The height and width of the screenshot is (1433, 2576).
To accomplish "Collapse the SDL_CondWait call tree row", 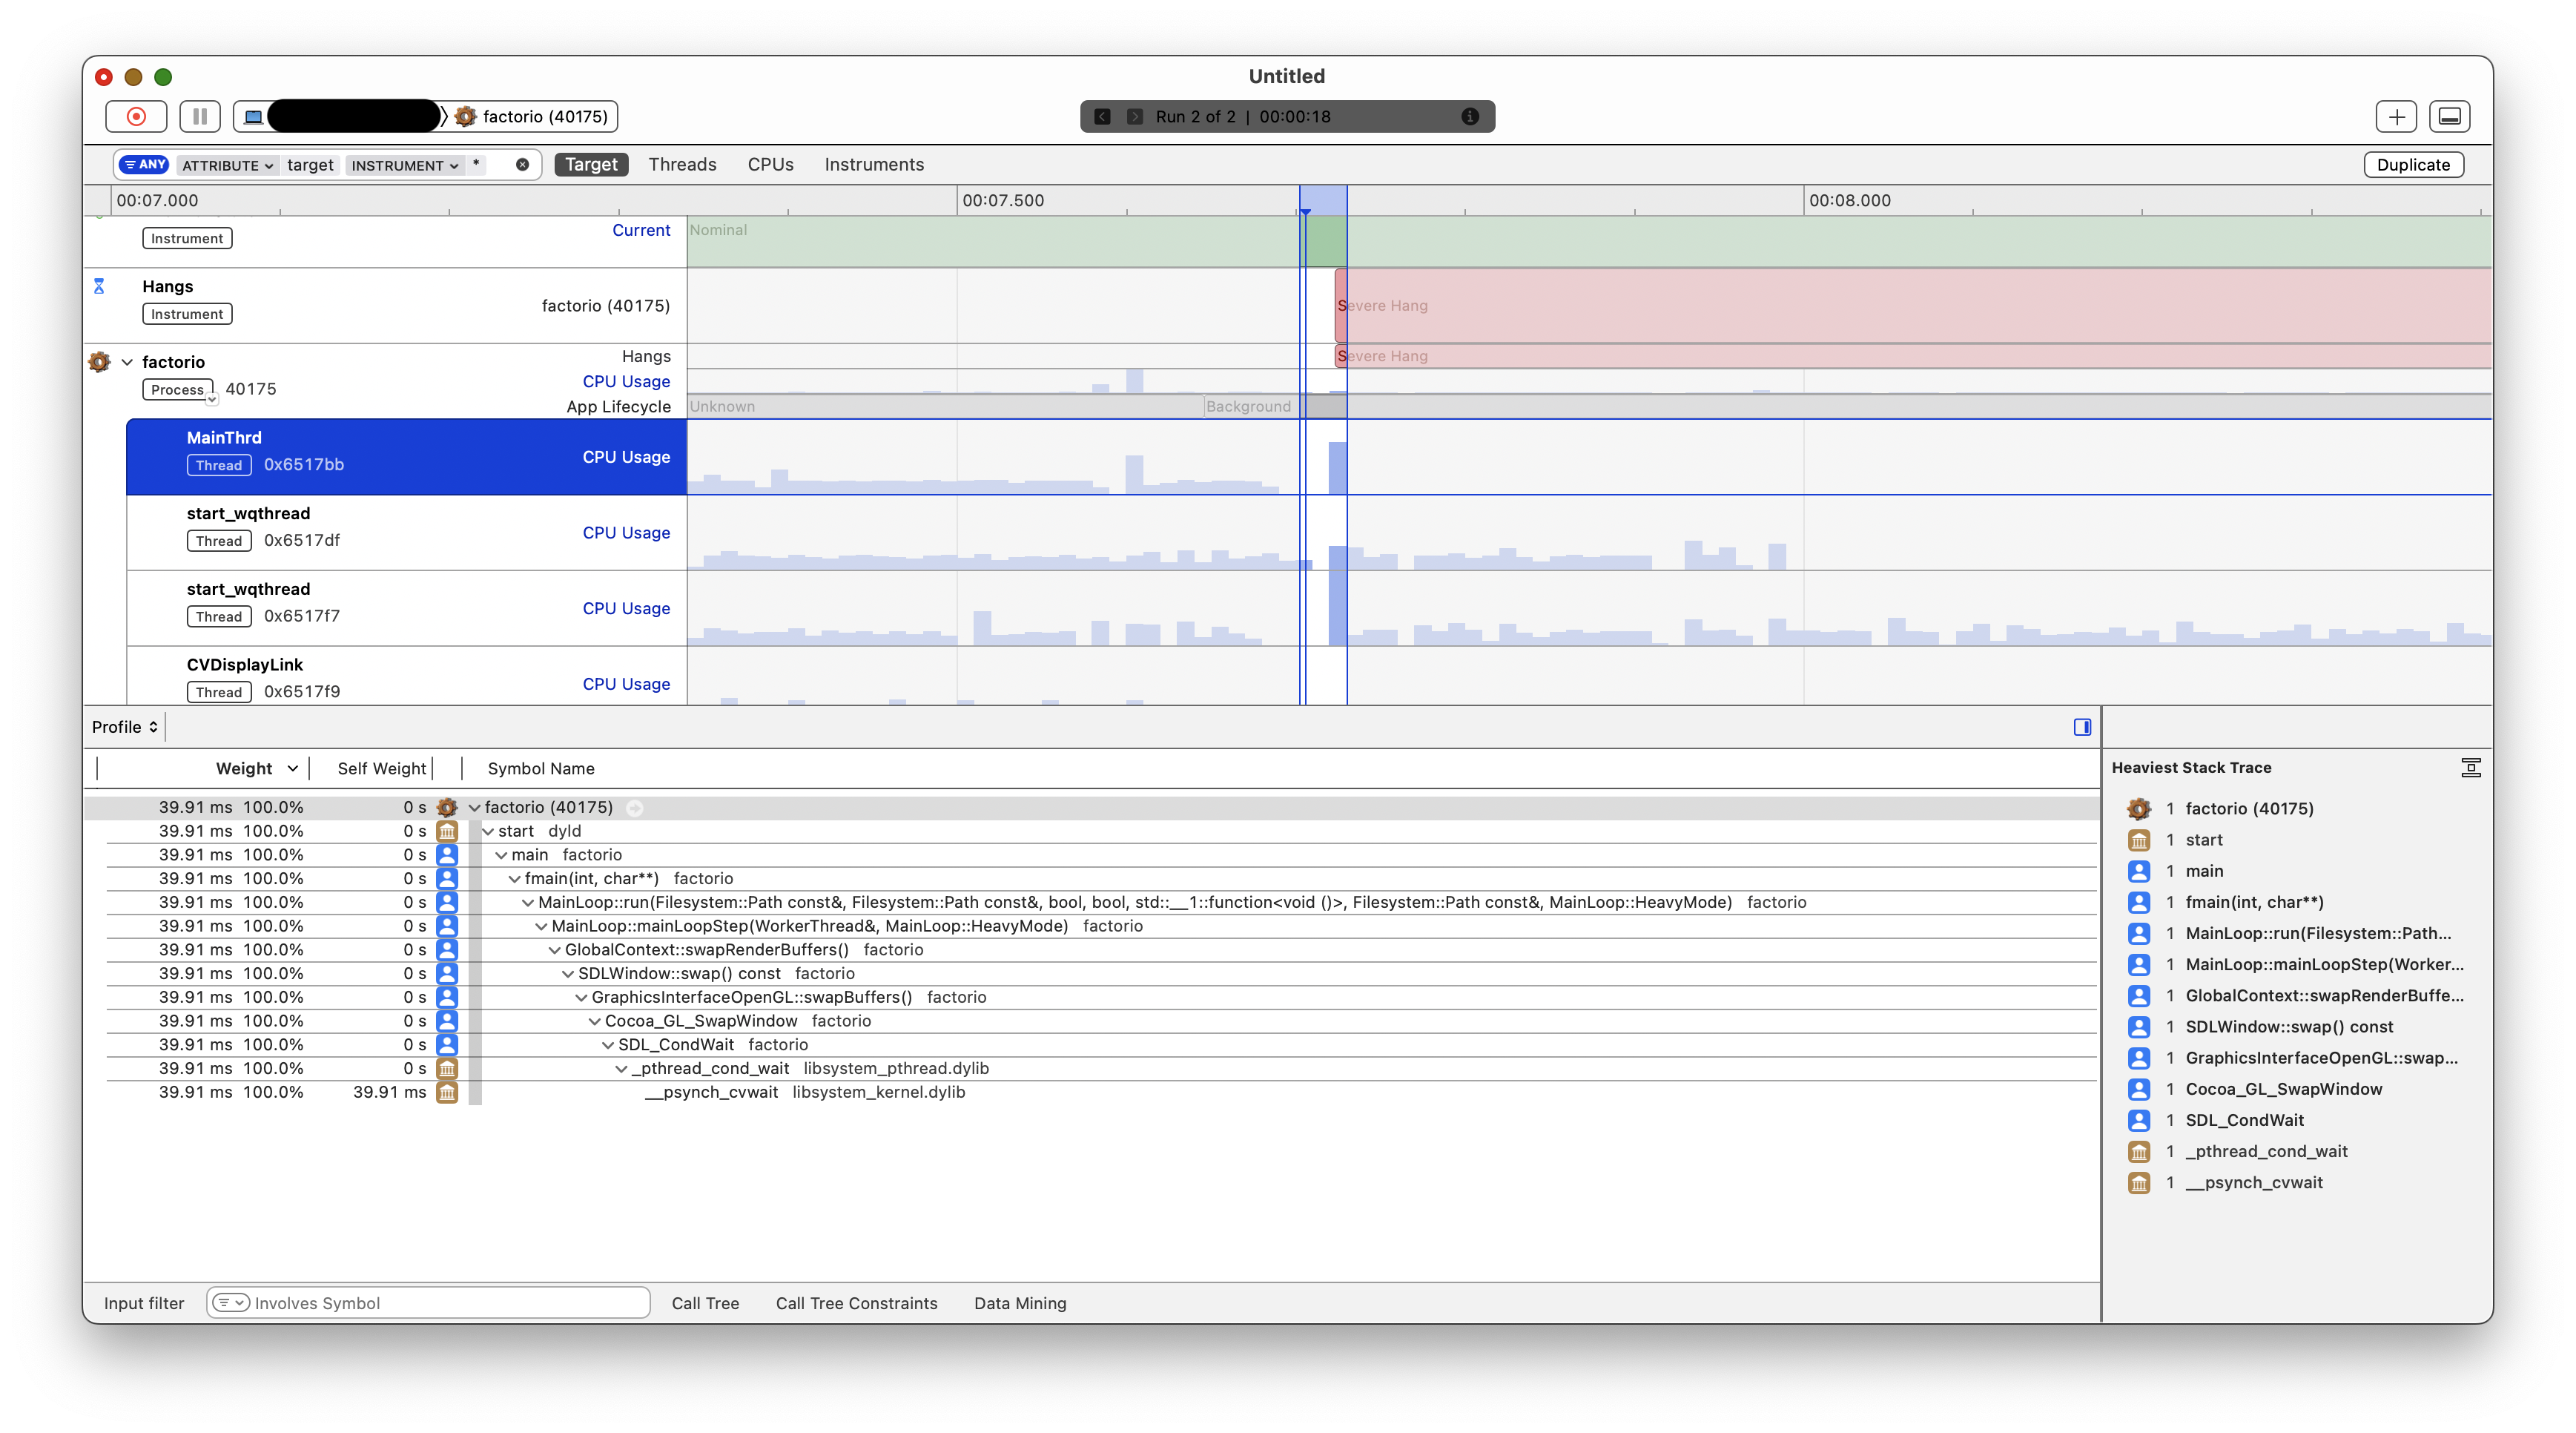I will (x=608, y=1045).
